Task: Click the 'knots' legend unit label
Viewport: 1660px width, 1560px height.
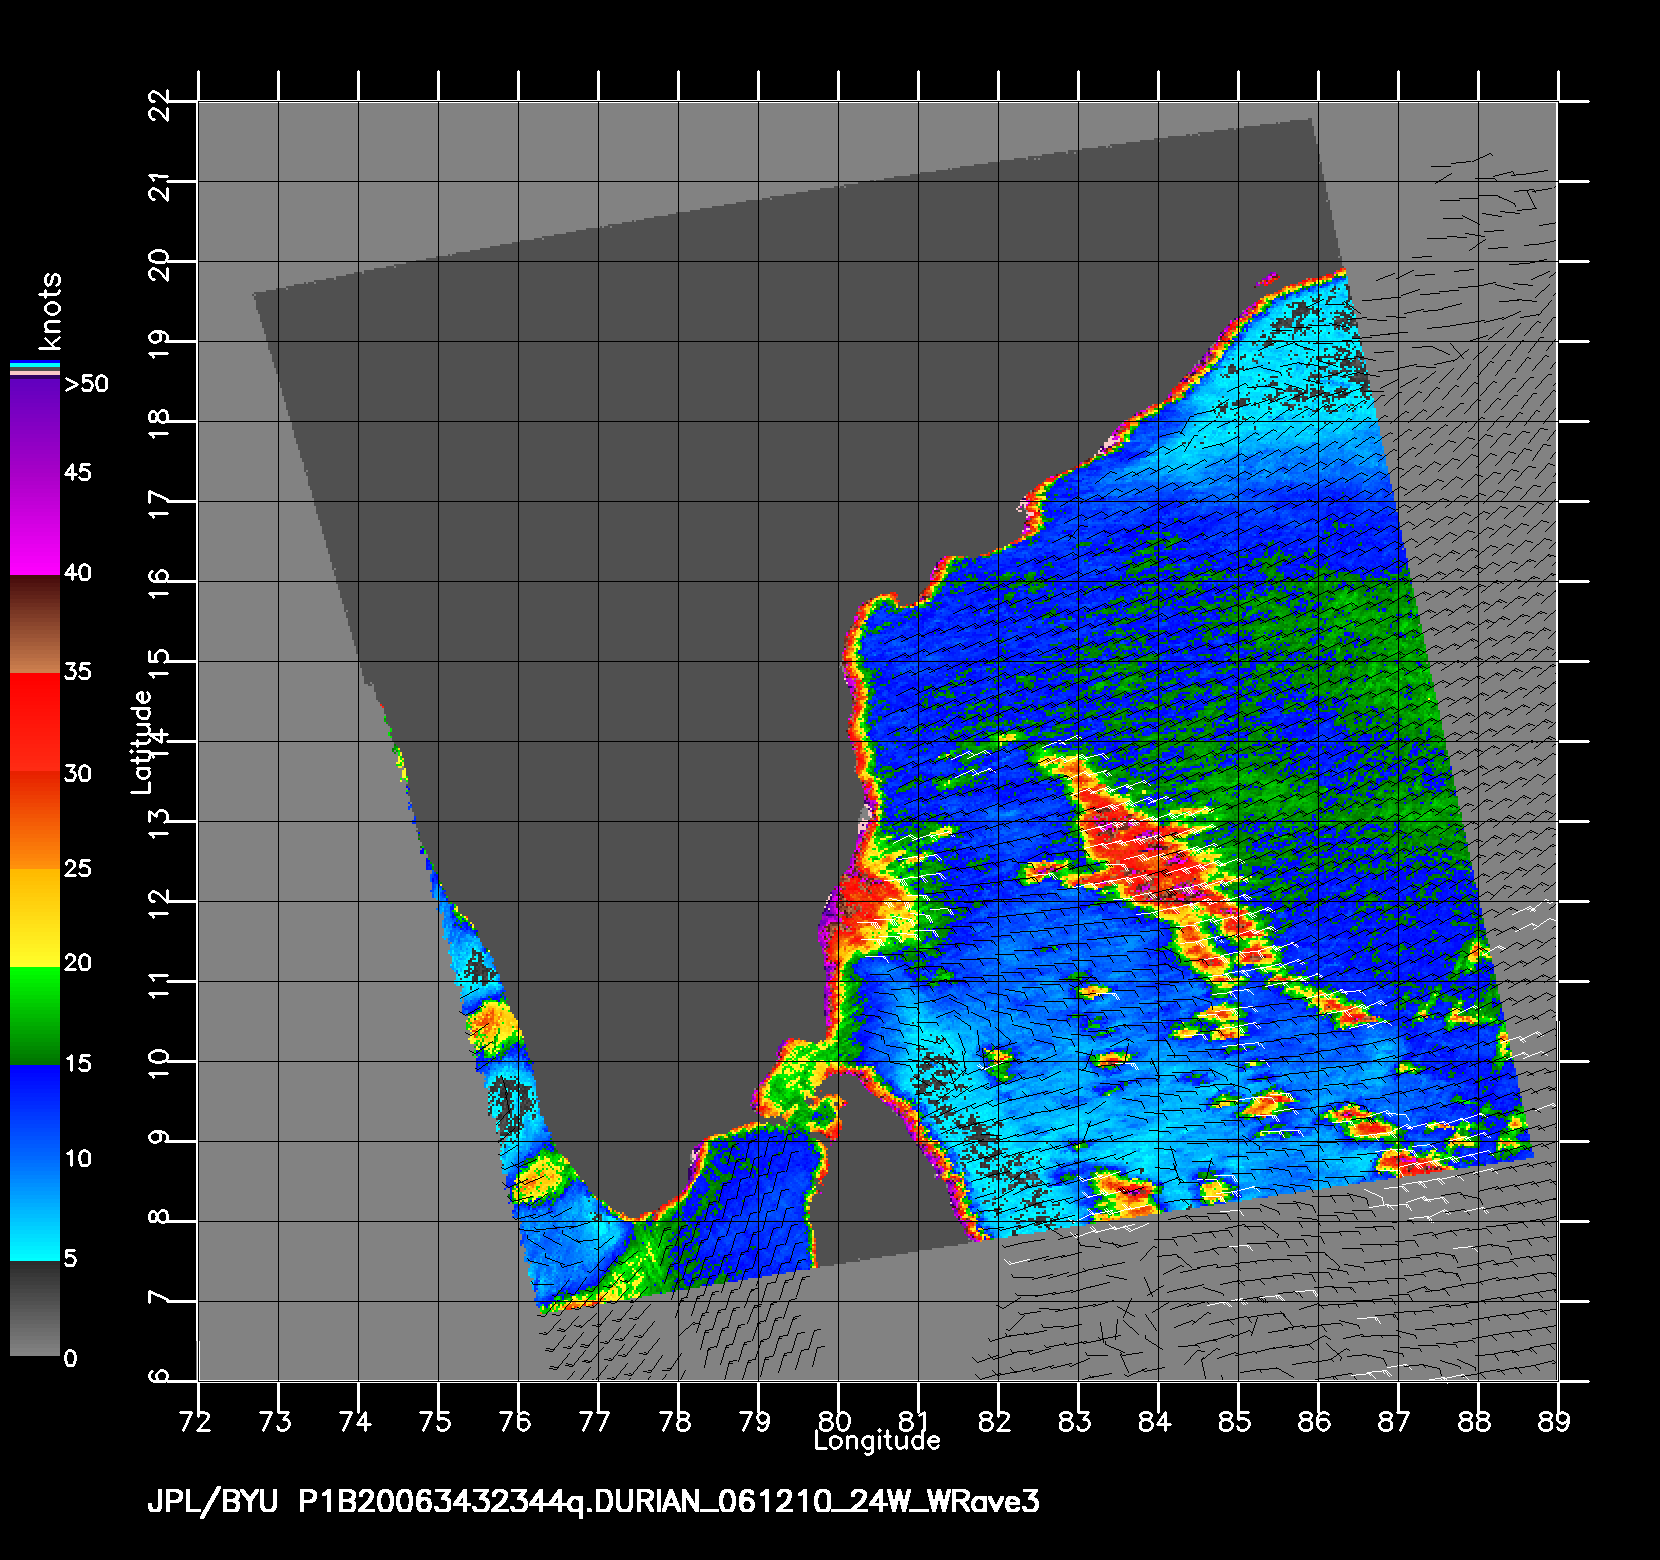Action: (51, 310)
